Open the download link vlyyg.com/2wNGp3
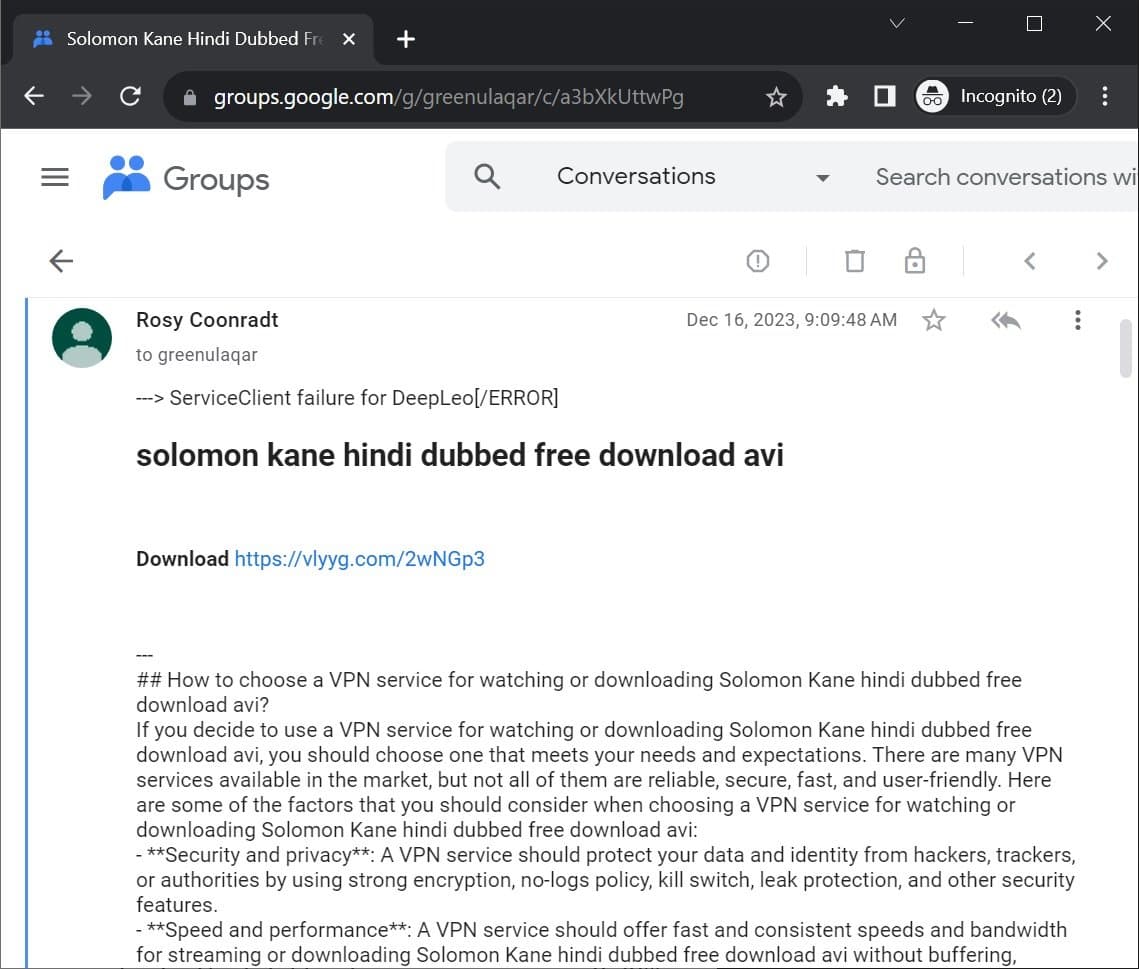Screen dimensions: 1139x969 click(360, 559)
